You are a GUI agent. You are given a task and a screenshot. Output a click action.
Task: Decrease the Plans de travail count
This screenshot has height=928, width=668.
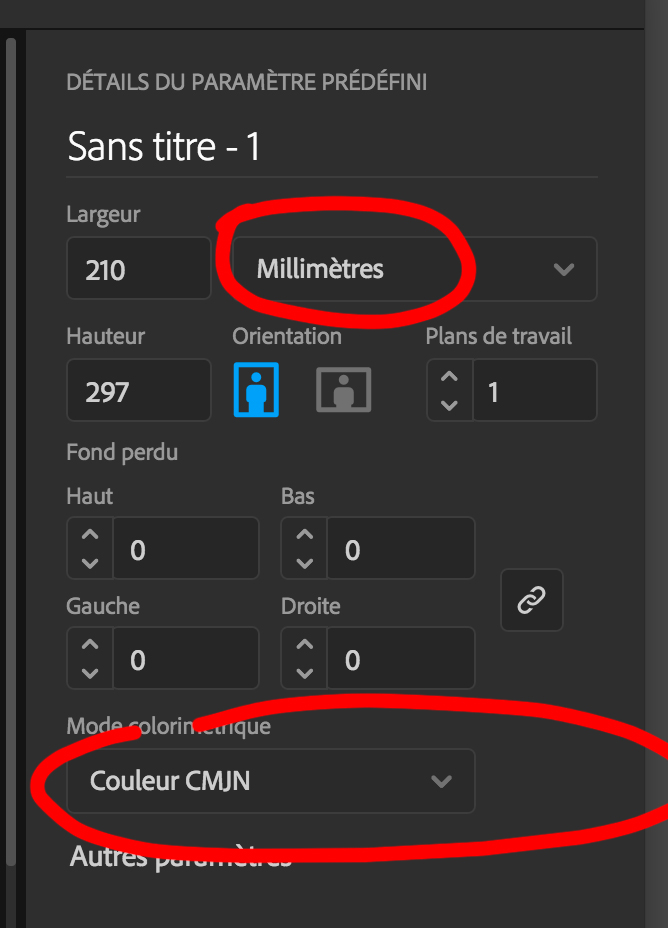449,404
